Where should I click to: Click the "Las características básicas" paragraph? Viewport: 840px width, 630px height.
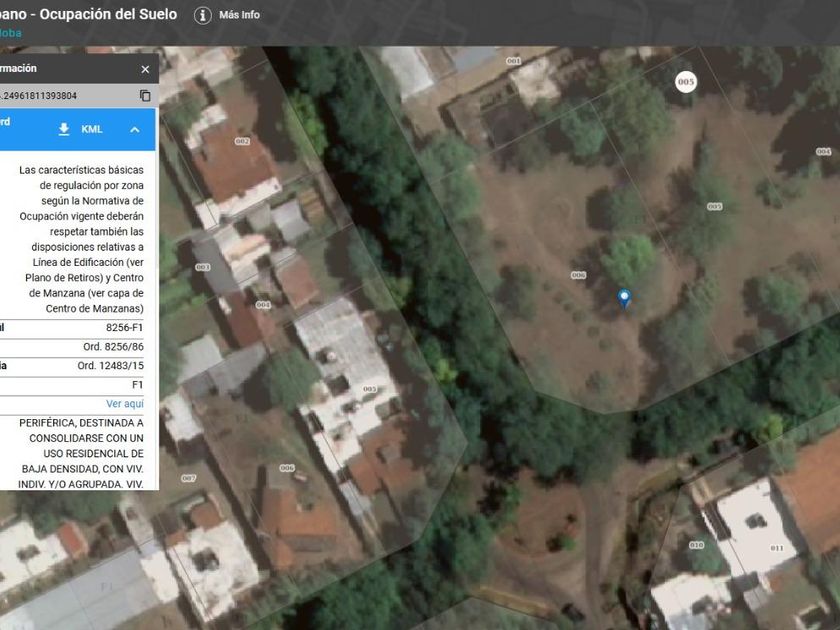point(81,239)
